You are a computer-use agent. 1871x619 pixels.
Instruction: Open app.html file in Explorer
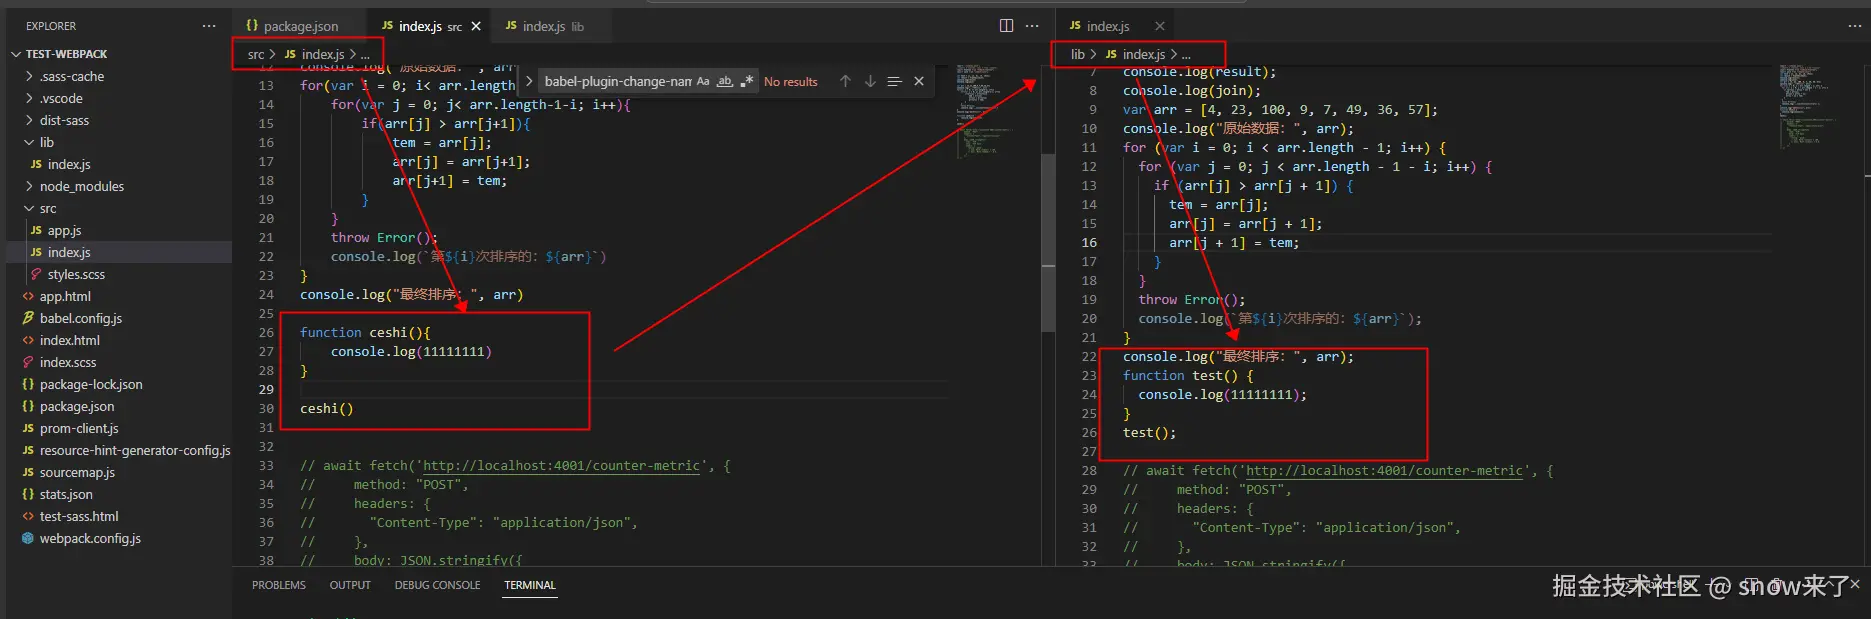coord(65,296)
